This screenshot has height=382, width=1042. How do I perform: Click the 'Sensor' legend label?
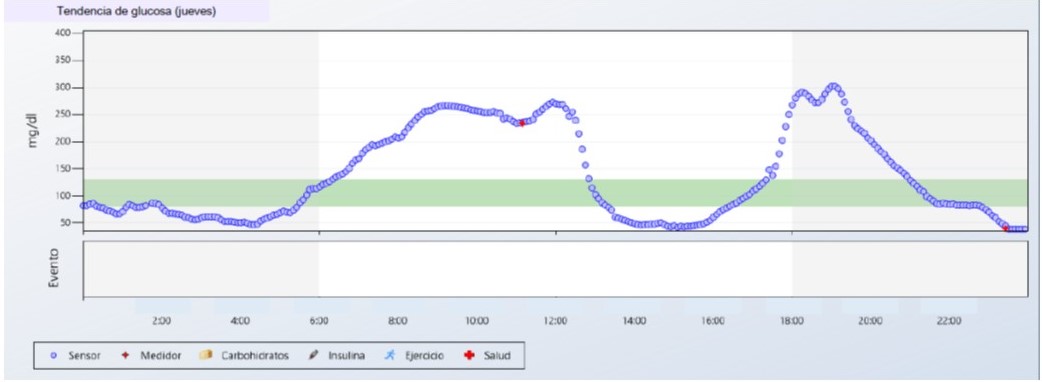point(84,356)
